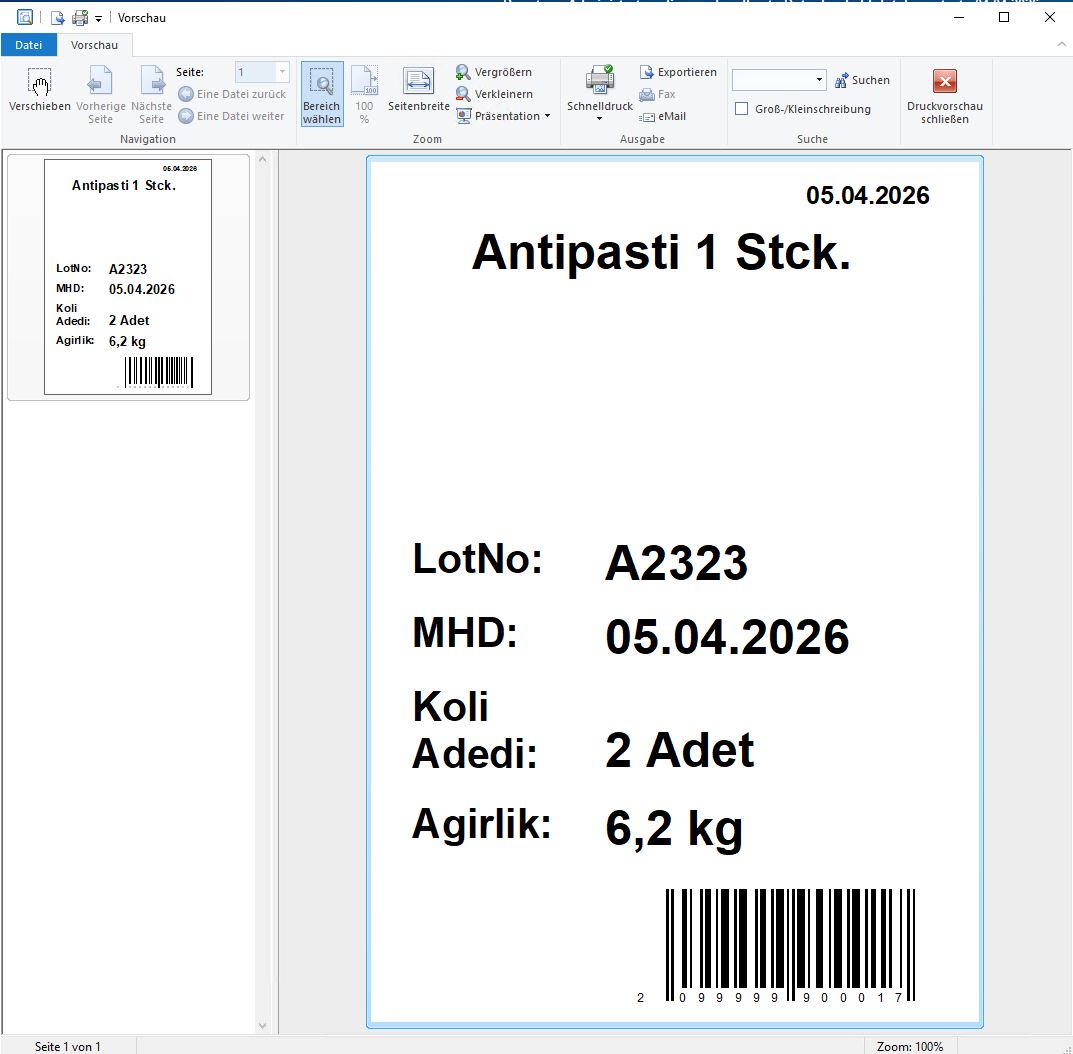Image resolution: width=1073 pixels, height=1054 pixels.
Task: Open the Präsentation dropdown
Action: (x=547, y=116)
